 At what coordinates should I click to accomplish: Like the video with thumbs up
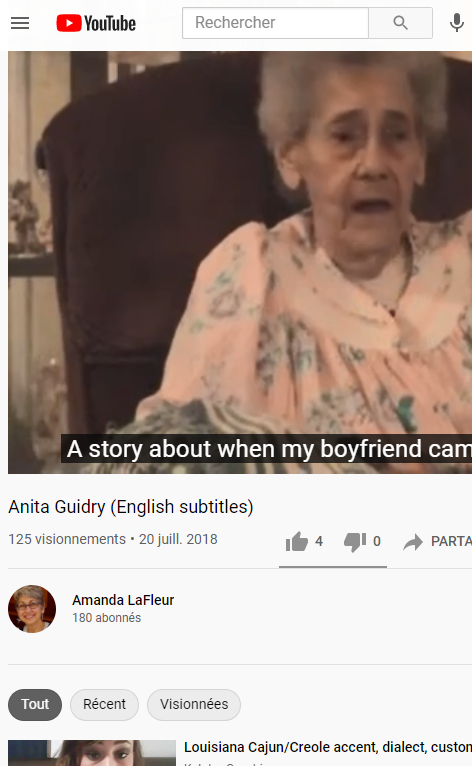point(297,541)
